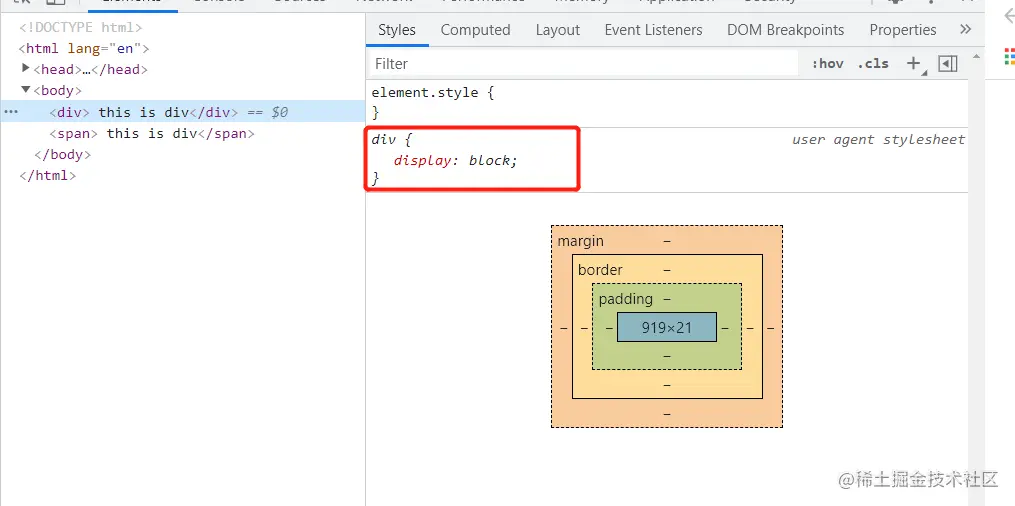Click the user agent stylesheet label
The width and height of the screenshot is (1015, 506).
pyautogui.click(x=878, y=140)
